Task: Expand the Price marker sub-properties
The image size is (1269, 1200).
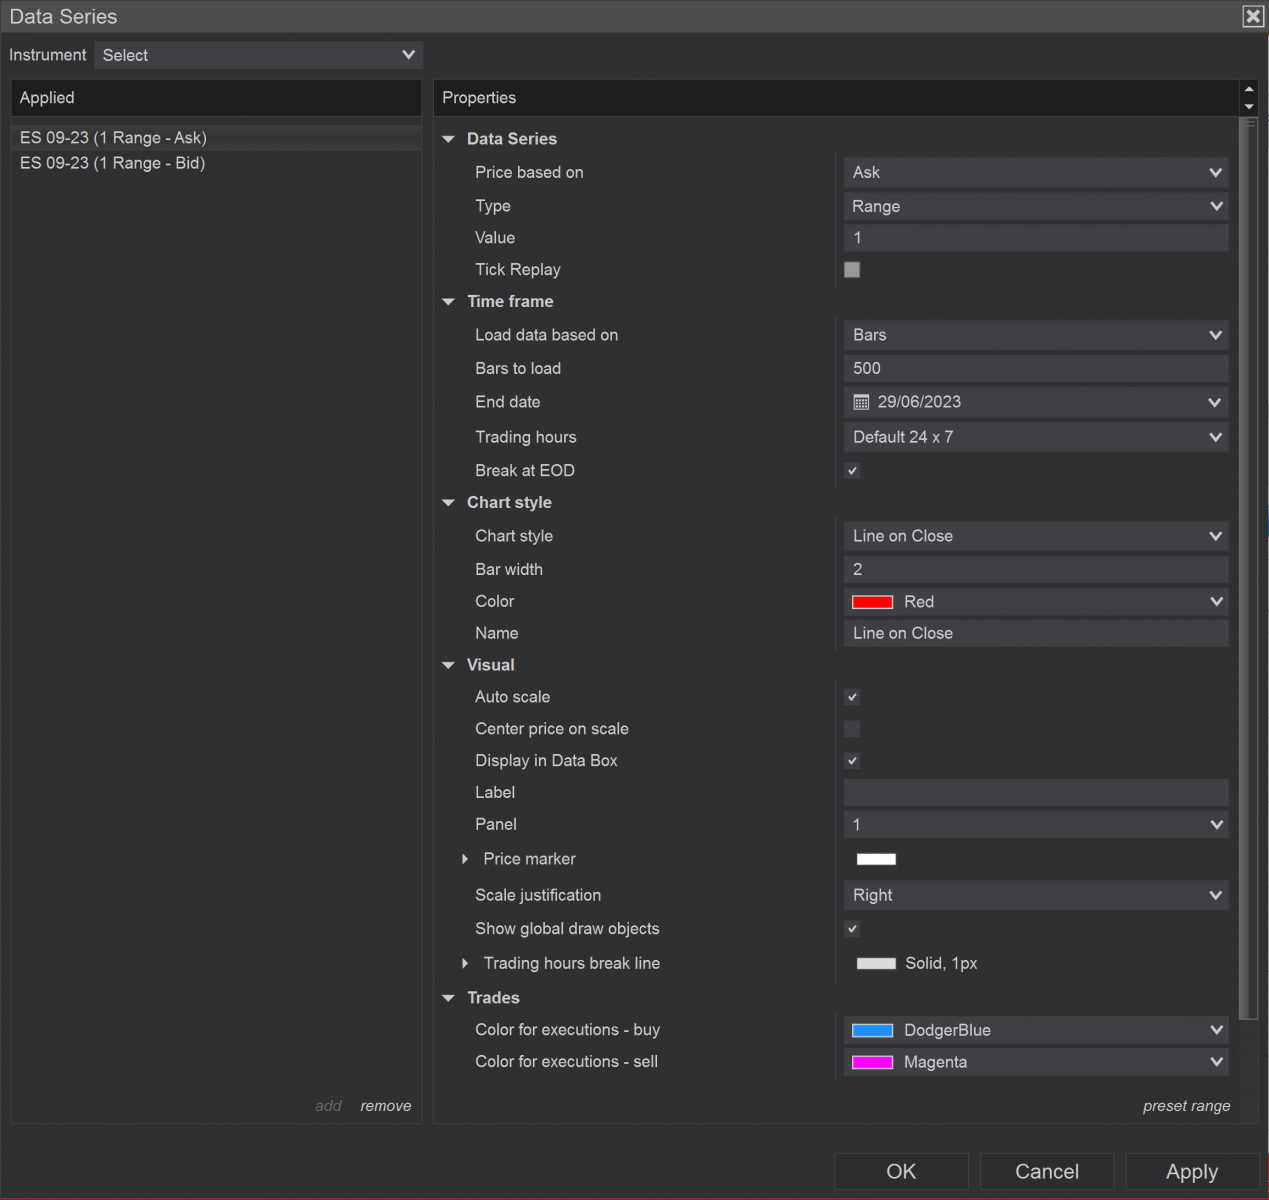Action: [x=465, y=859]
